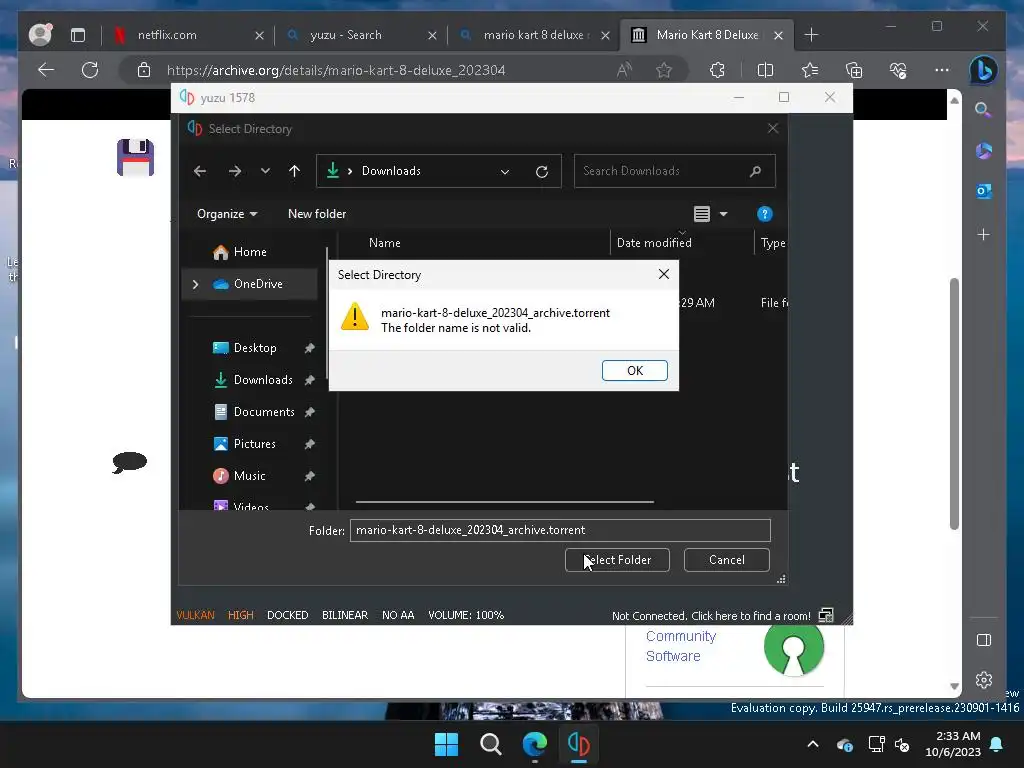
Task: Select OneDrive in the navigation pane
Action: tap(258, 284)
